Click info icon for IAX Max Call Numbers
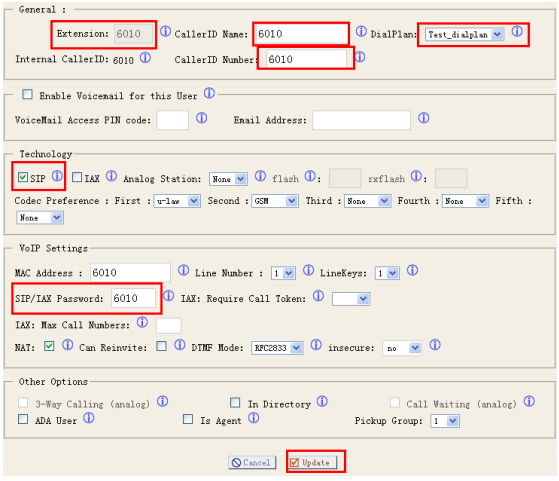This screenshot has height=481, width=559. [142, 322]
